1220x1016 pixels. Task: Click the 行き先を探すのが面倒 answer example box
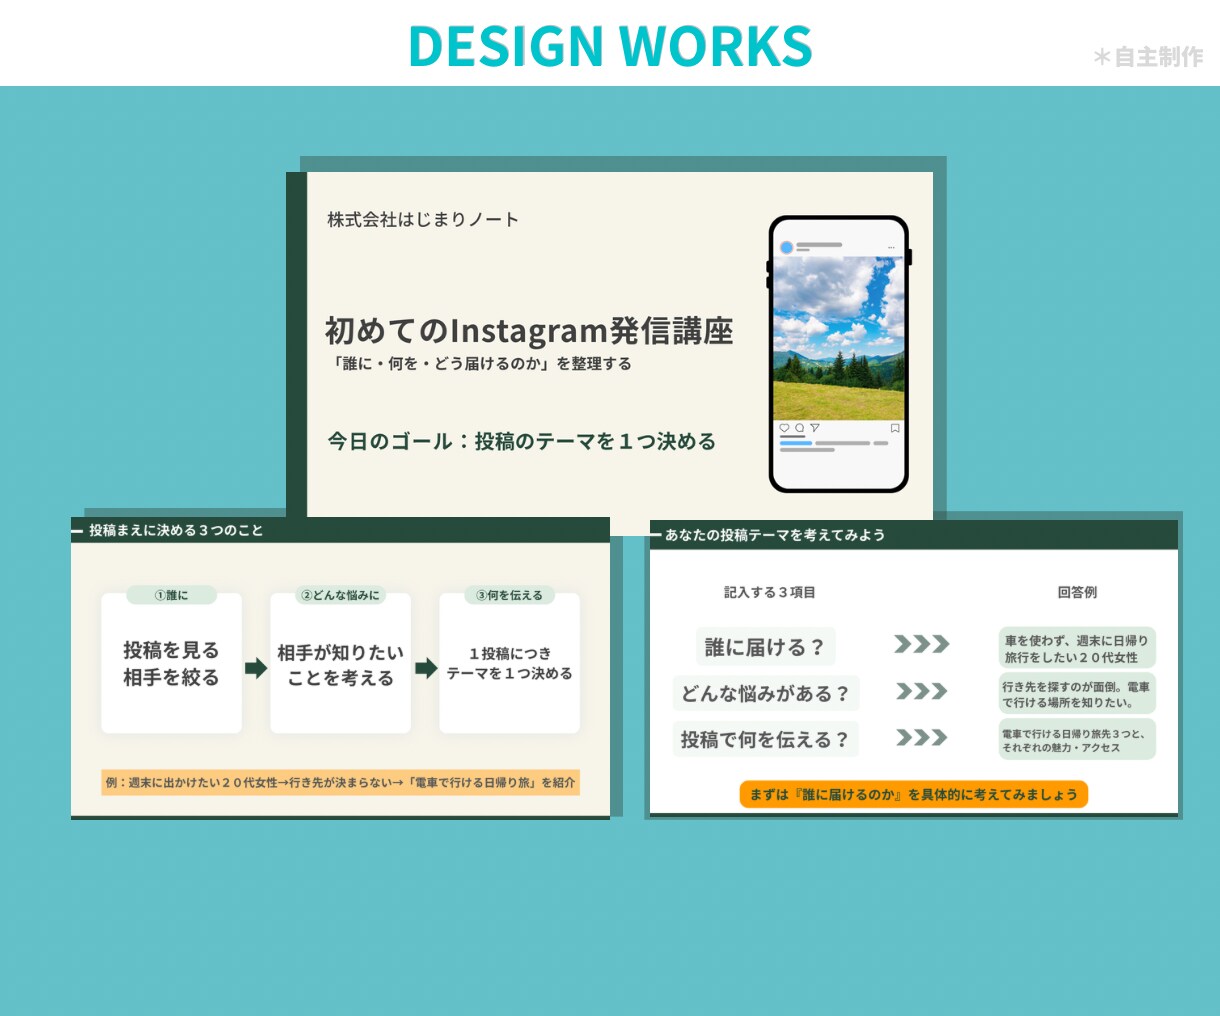[x=1077, y=694]
